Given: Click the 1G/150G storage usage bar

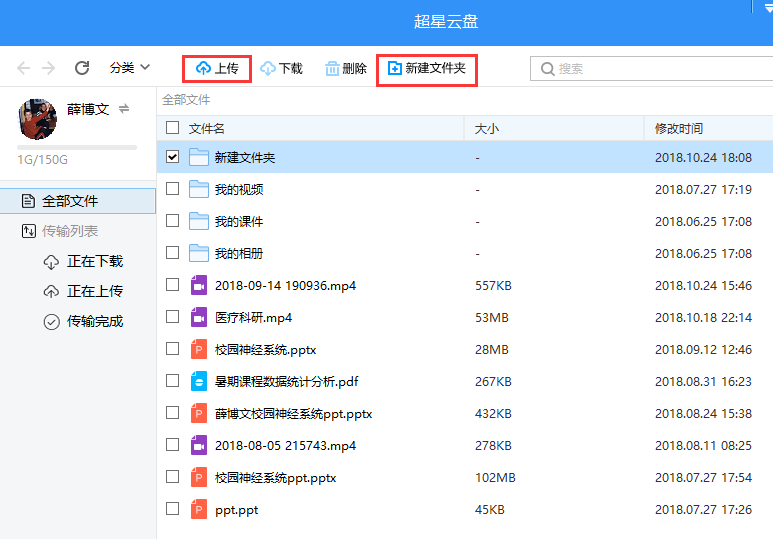Looking at the screenshot, I should tap(77, 147).
